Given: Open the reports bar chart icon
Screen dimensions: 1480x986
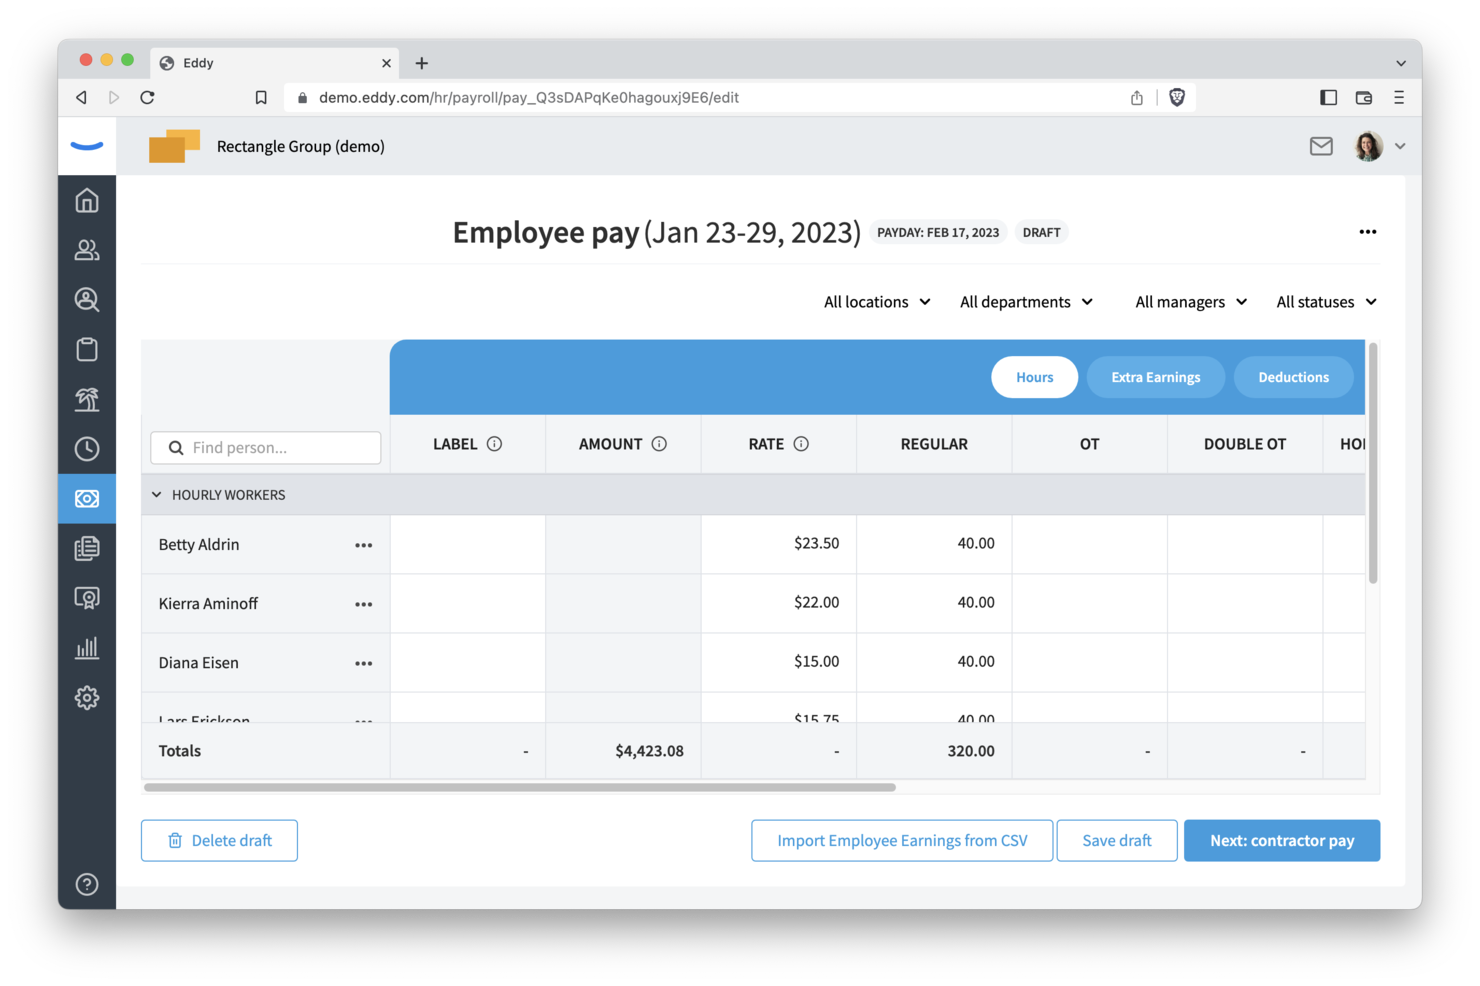Looking at the screenshot, I should pyautogui.click(x=87, y=648).
